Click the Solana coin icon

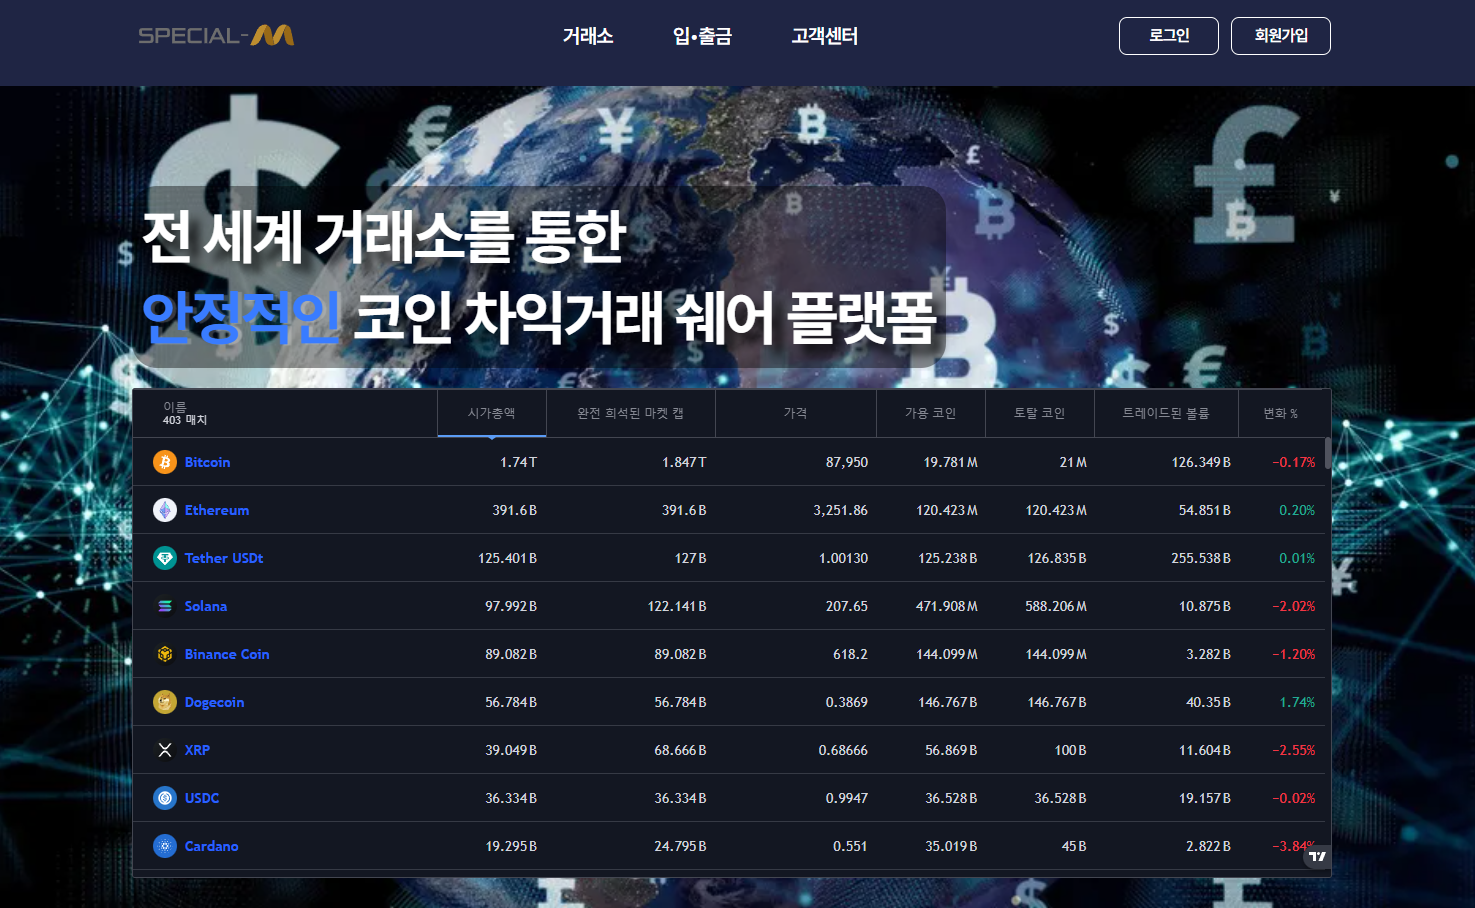tap(165, 606)
